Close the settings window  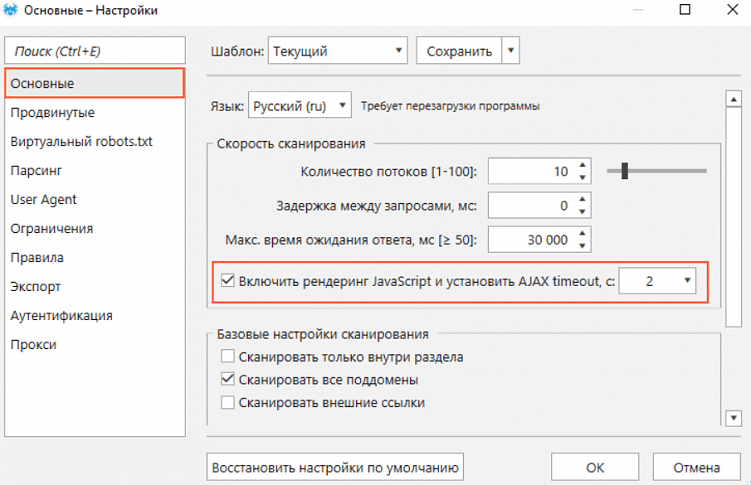(x=732, y=10)
